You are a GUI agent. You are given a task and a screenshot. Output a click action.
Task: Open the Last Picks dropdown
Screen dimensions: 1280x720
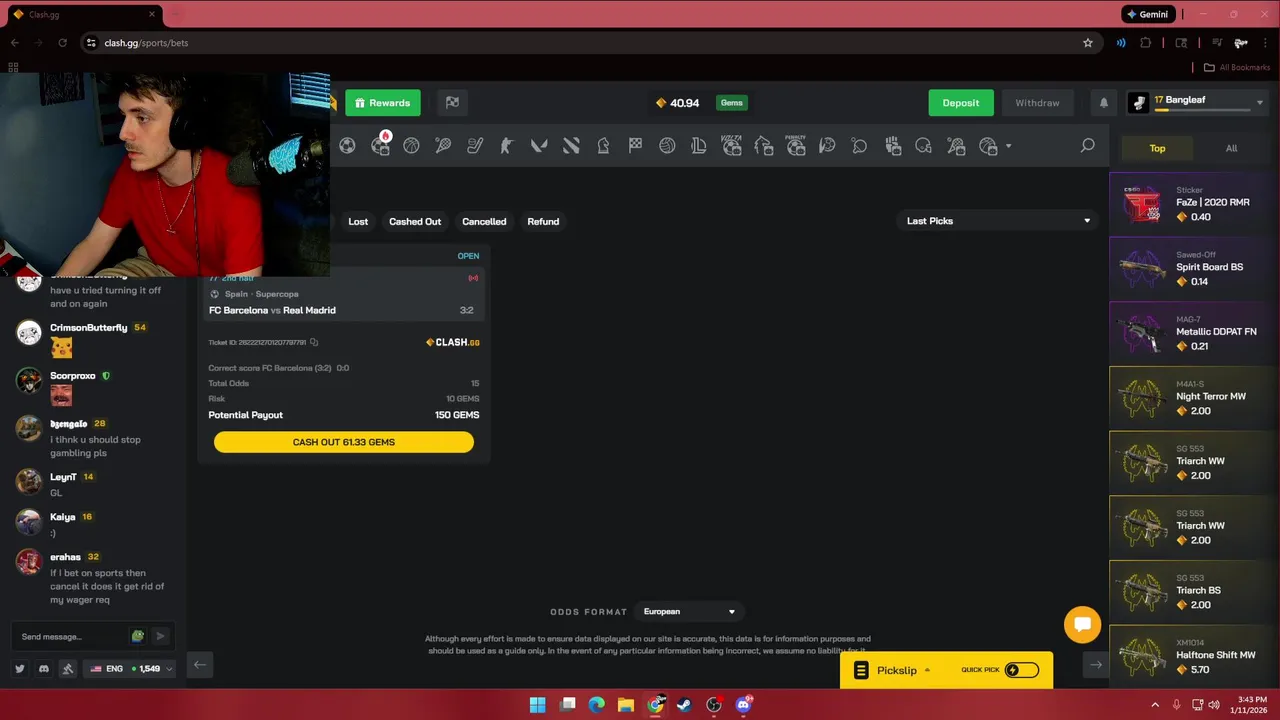997,221
